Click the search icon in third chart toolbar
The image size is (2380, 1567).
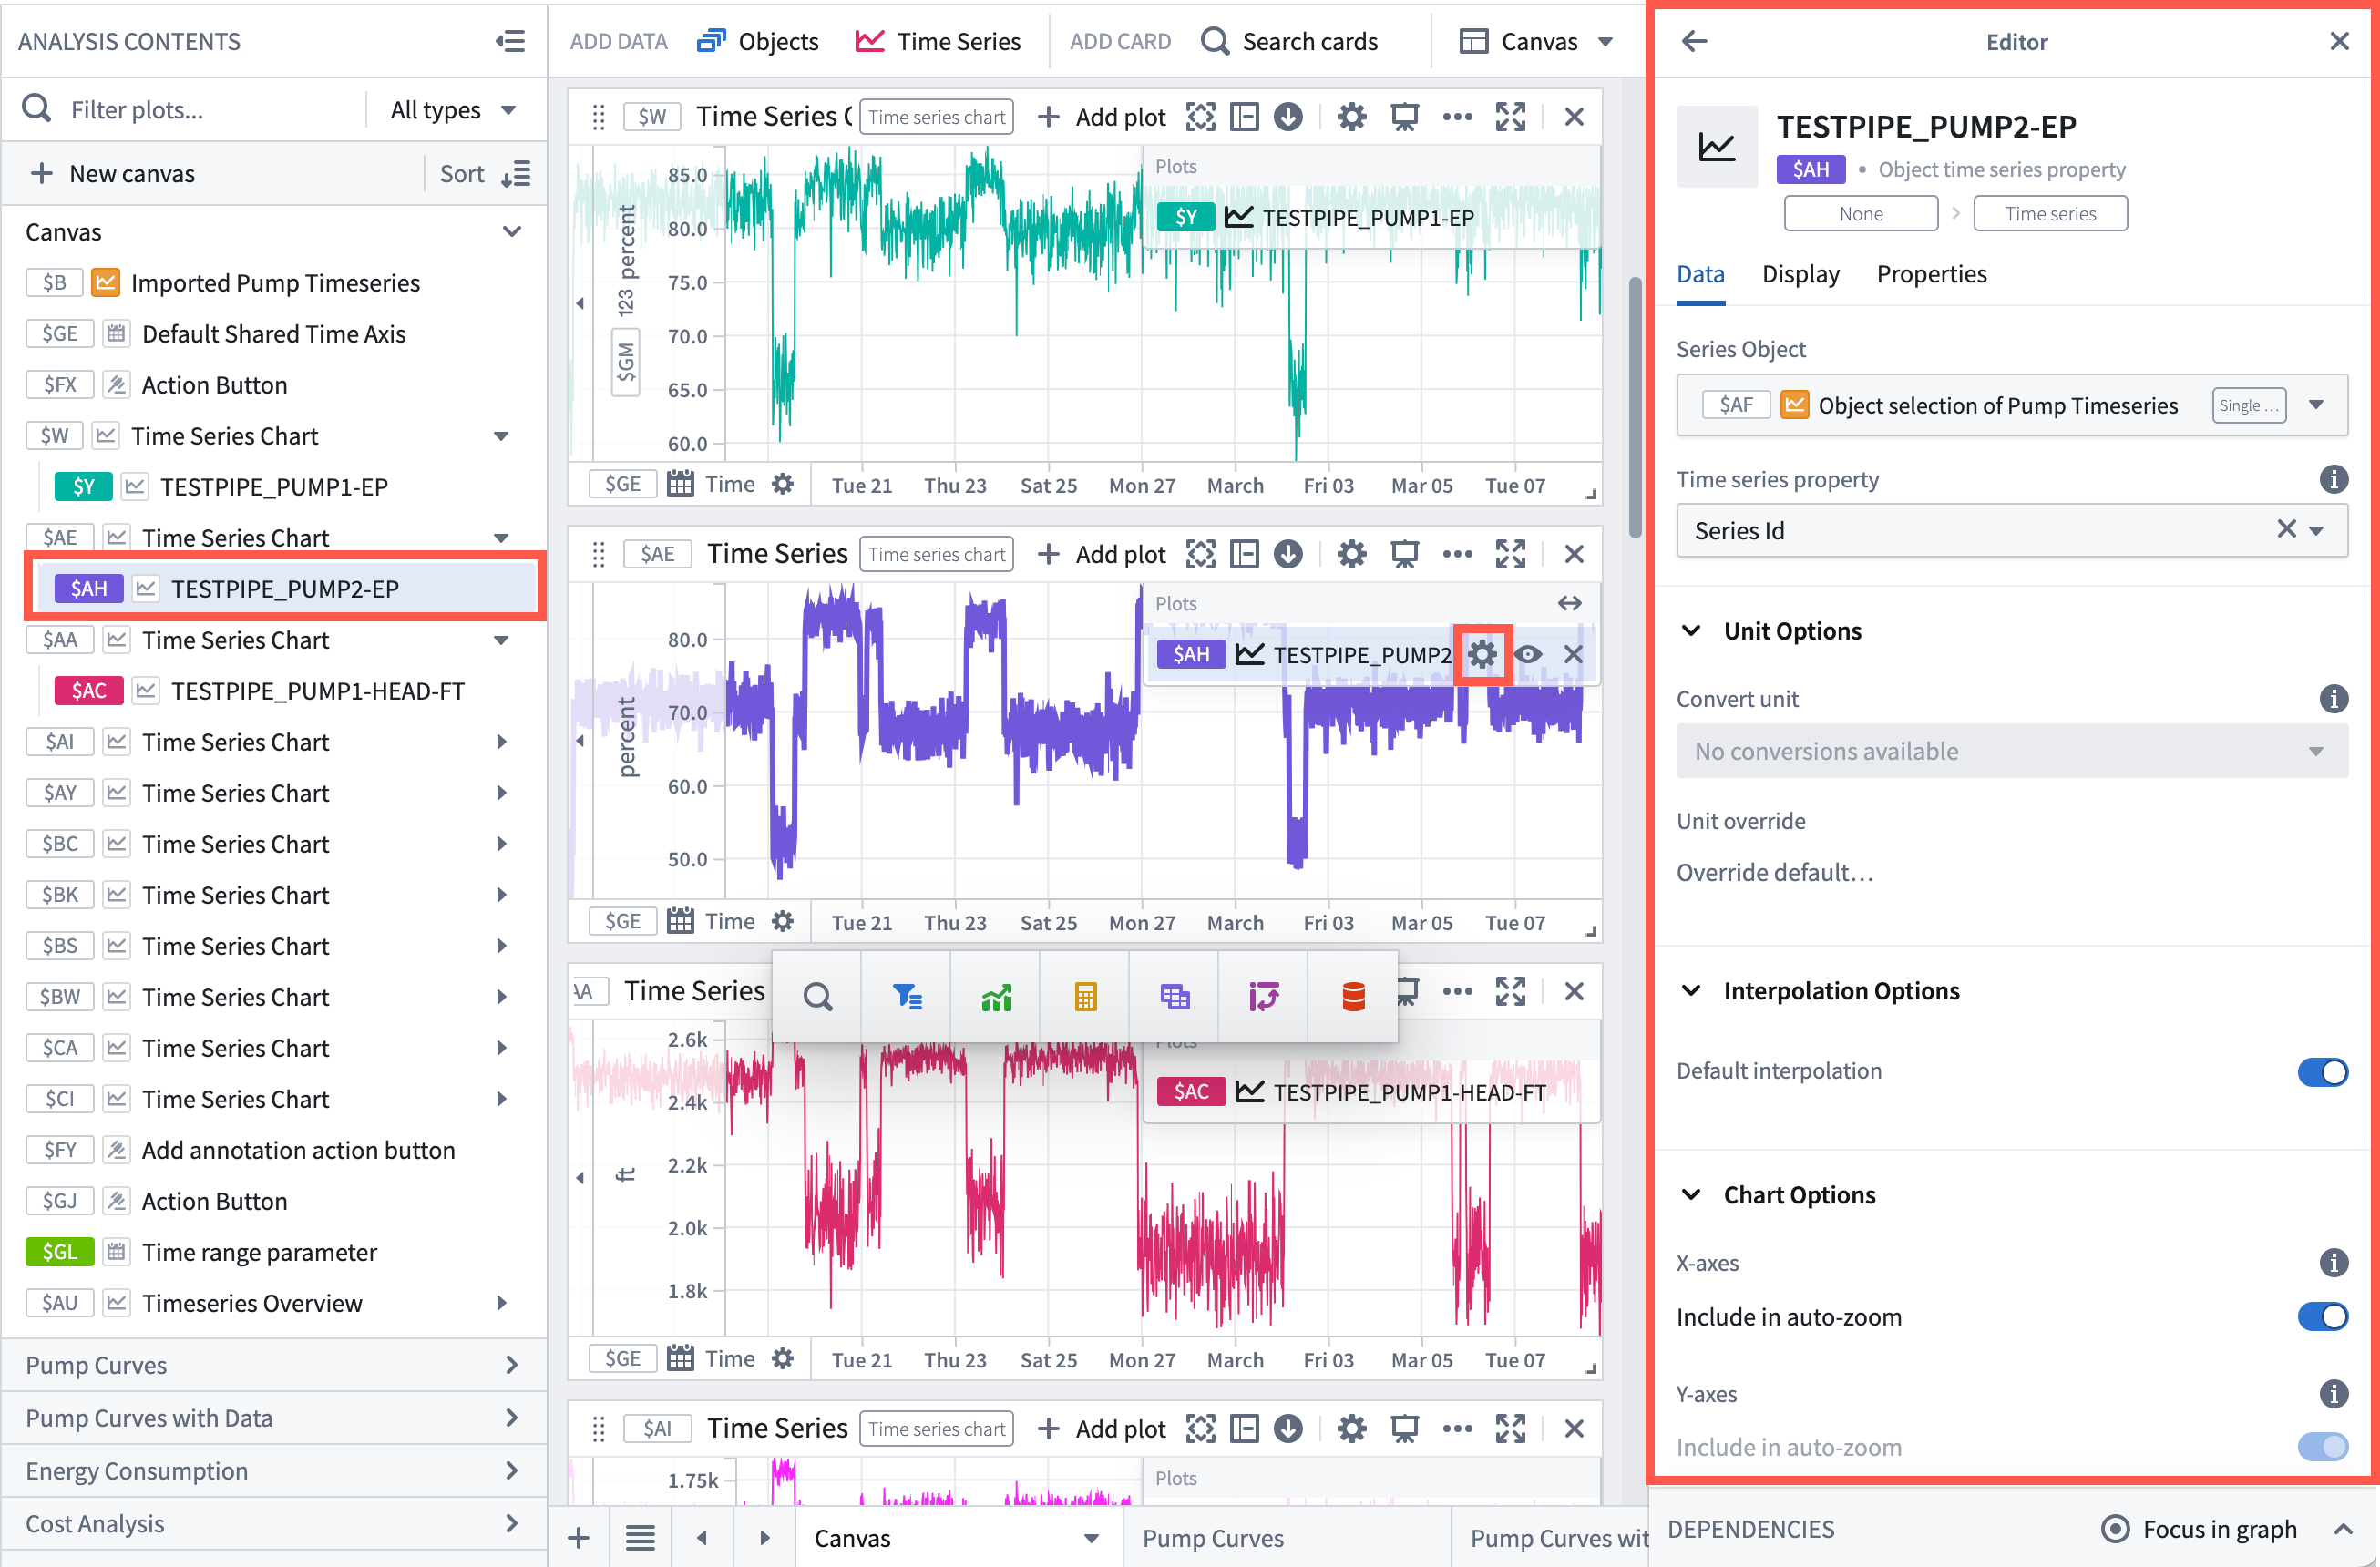tap(816, 995)
